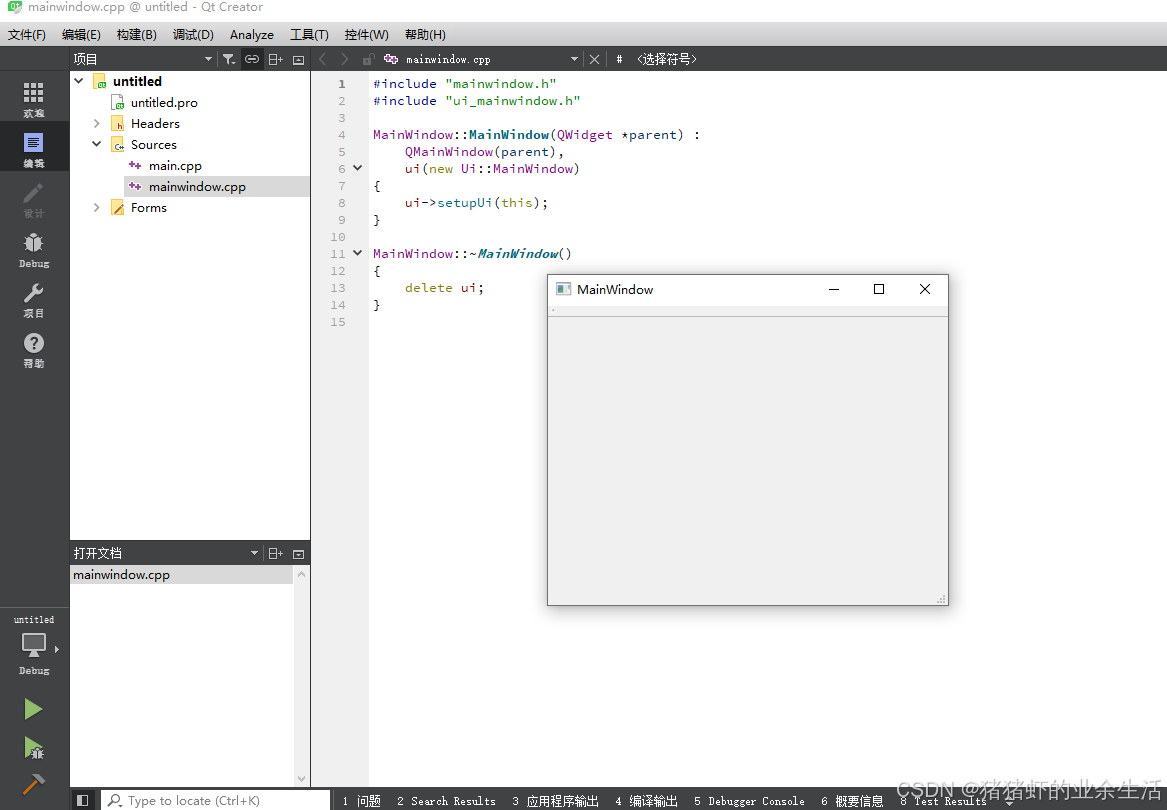Image resolution: width=1167 pixels, height=810 pixels.
Task: Select main.cpp in Sources
Action: tap(175, 165)
